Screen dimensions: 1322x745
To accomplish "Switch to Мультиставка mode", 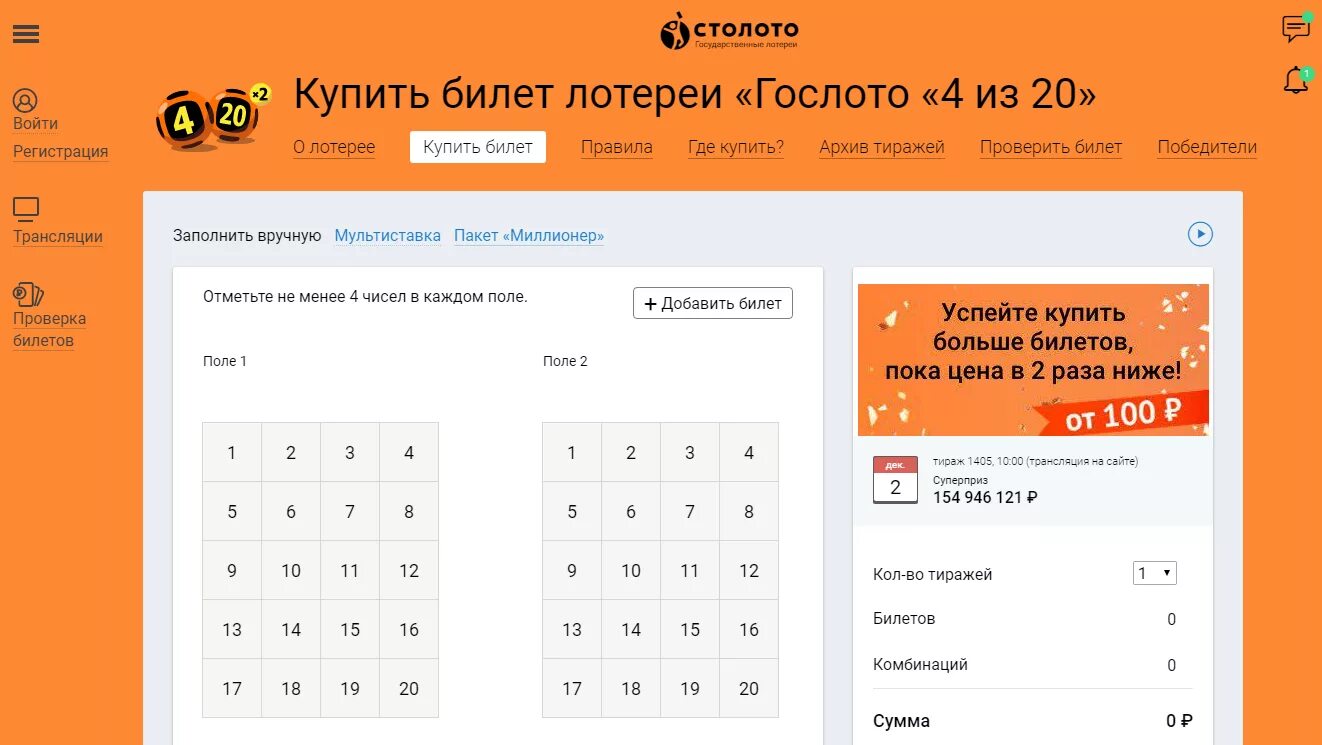I will (x=387, y=236).
